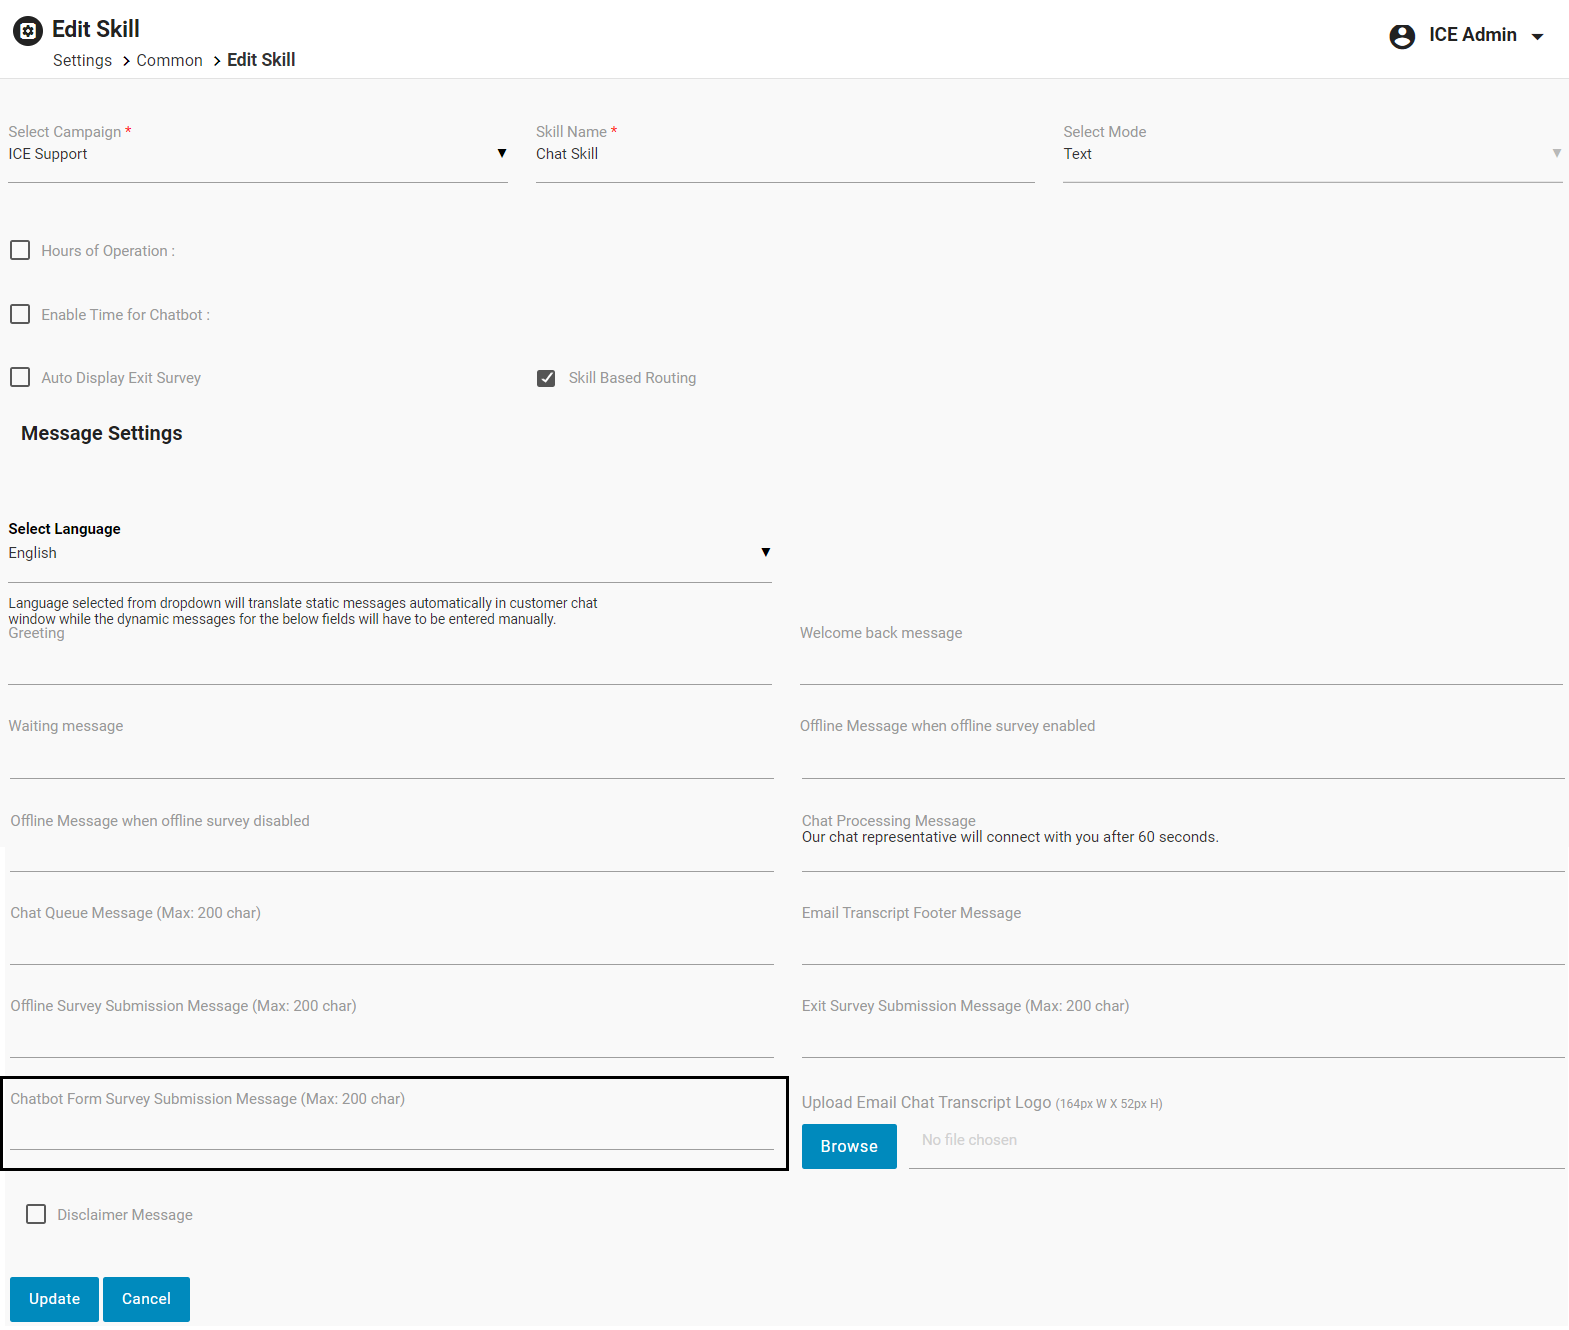Focus the Greeting message field
Screen dimensions: 1569x1330
pos(389,664)
